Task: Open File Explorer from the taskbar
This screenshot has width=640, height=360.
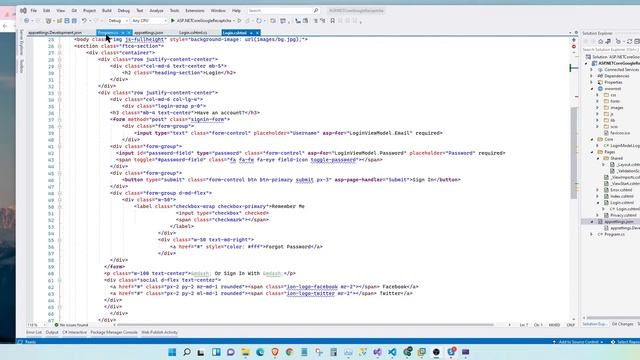Action: pyautogui.click(x=245, y=352)
